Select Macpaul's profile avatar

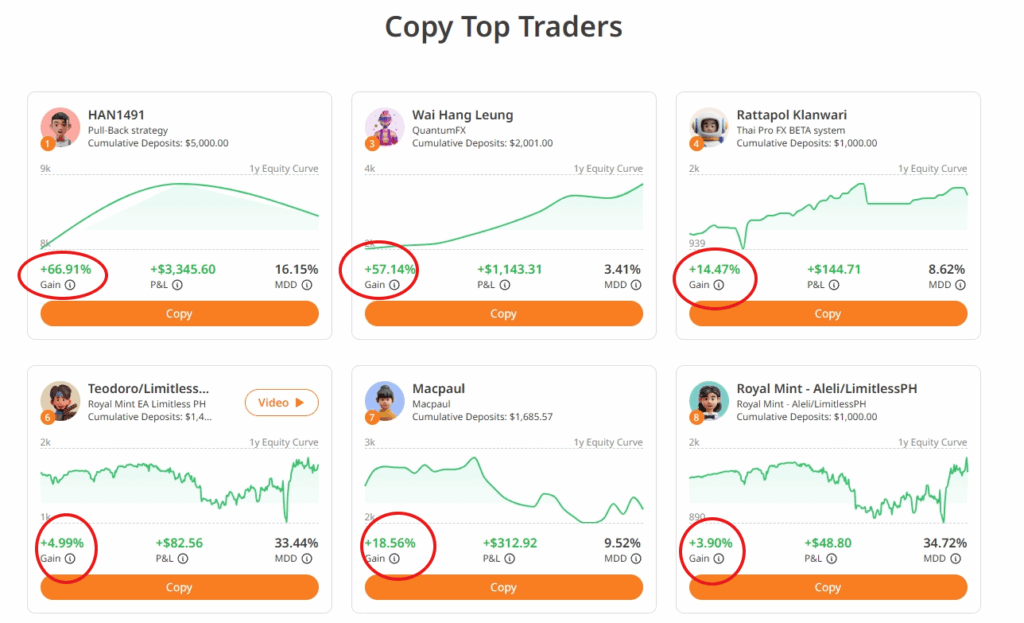tap(385, 401)
